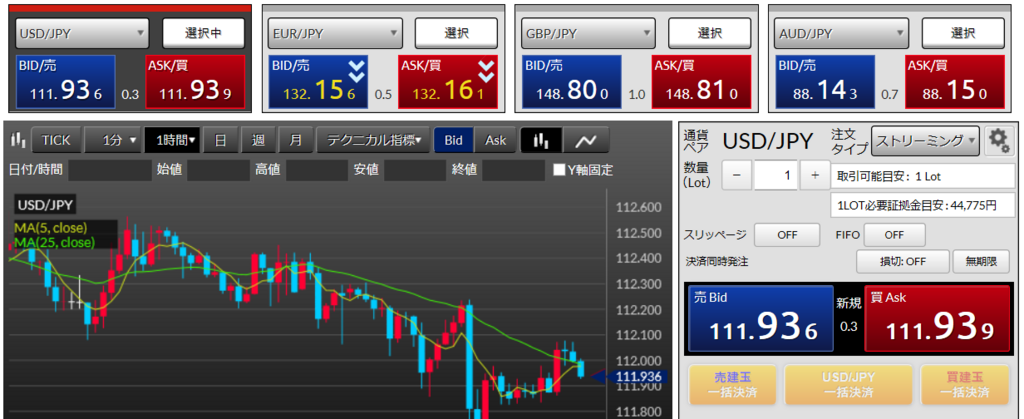
Task: Click the 安値 field
Action: click(x=415, y=170)
